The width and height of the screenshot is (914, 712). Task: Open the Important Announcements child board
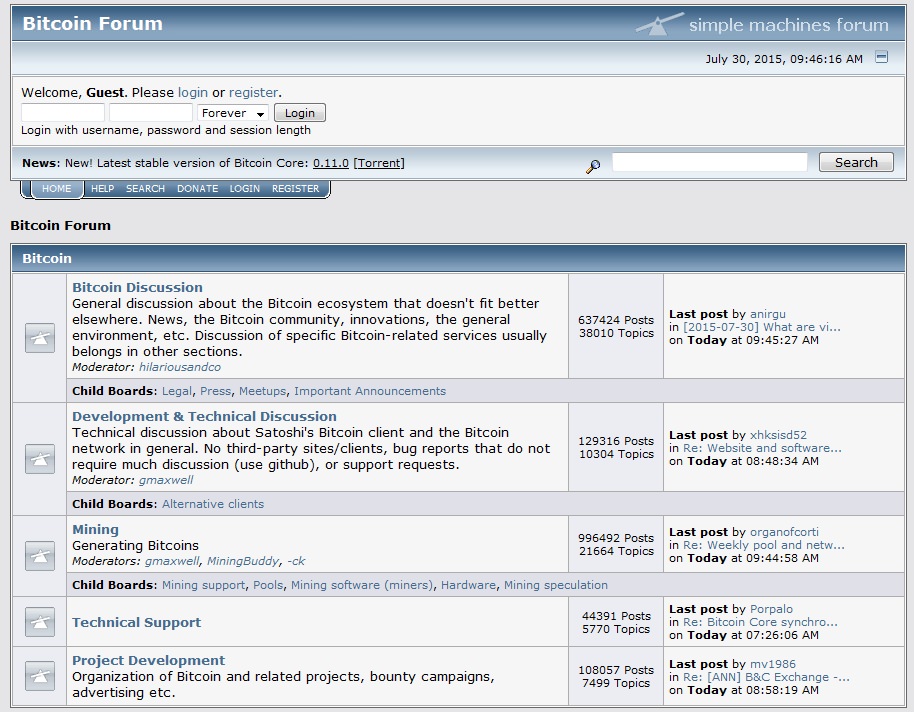370,391
